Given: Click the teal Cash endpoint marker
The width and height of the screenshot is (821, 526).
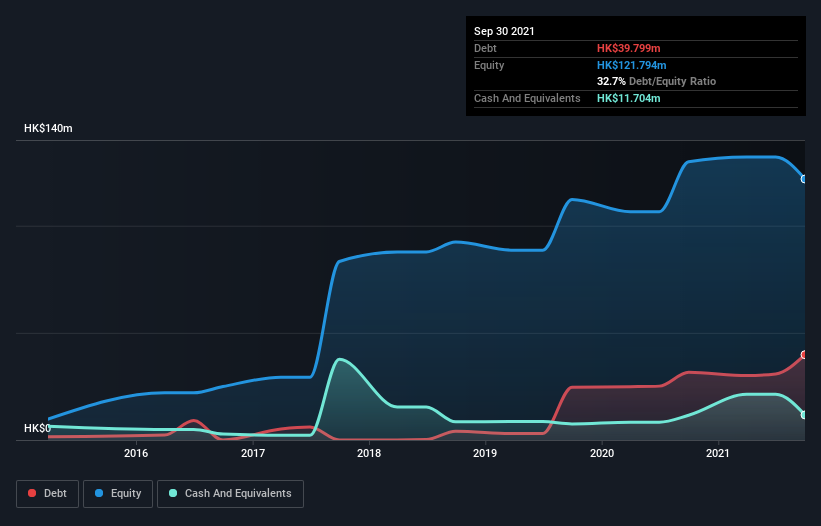Looking at the screenshot, I should point(804,415).
